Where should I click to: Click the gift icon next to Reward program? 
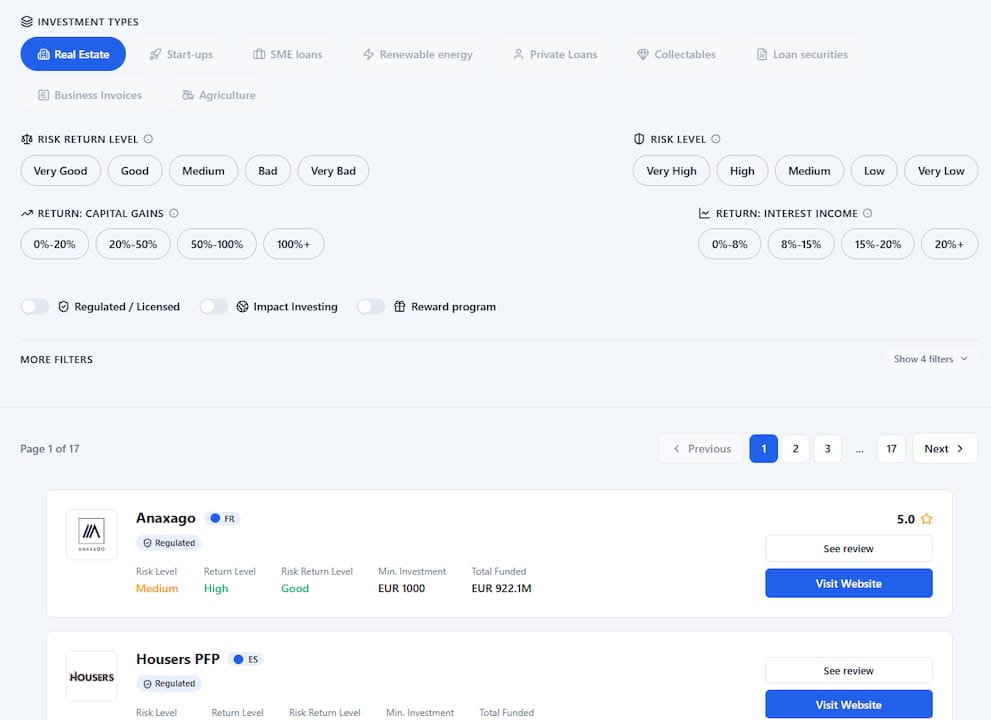point(399,307)
